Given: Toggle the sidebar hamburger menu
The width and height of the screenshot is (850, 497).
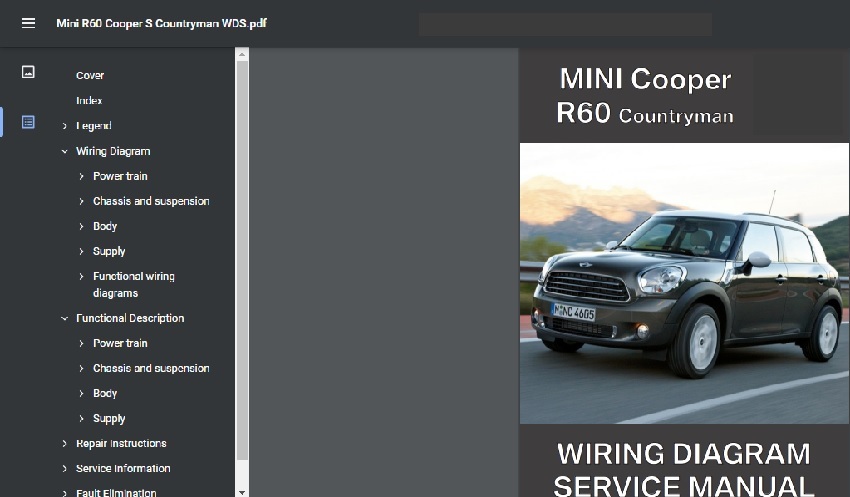Looking at the screenshot, I should (28, 23).
